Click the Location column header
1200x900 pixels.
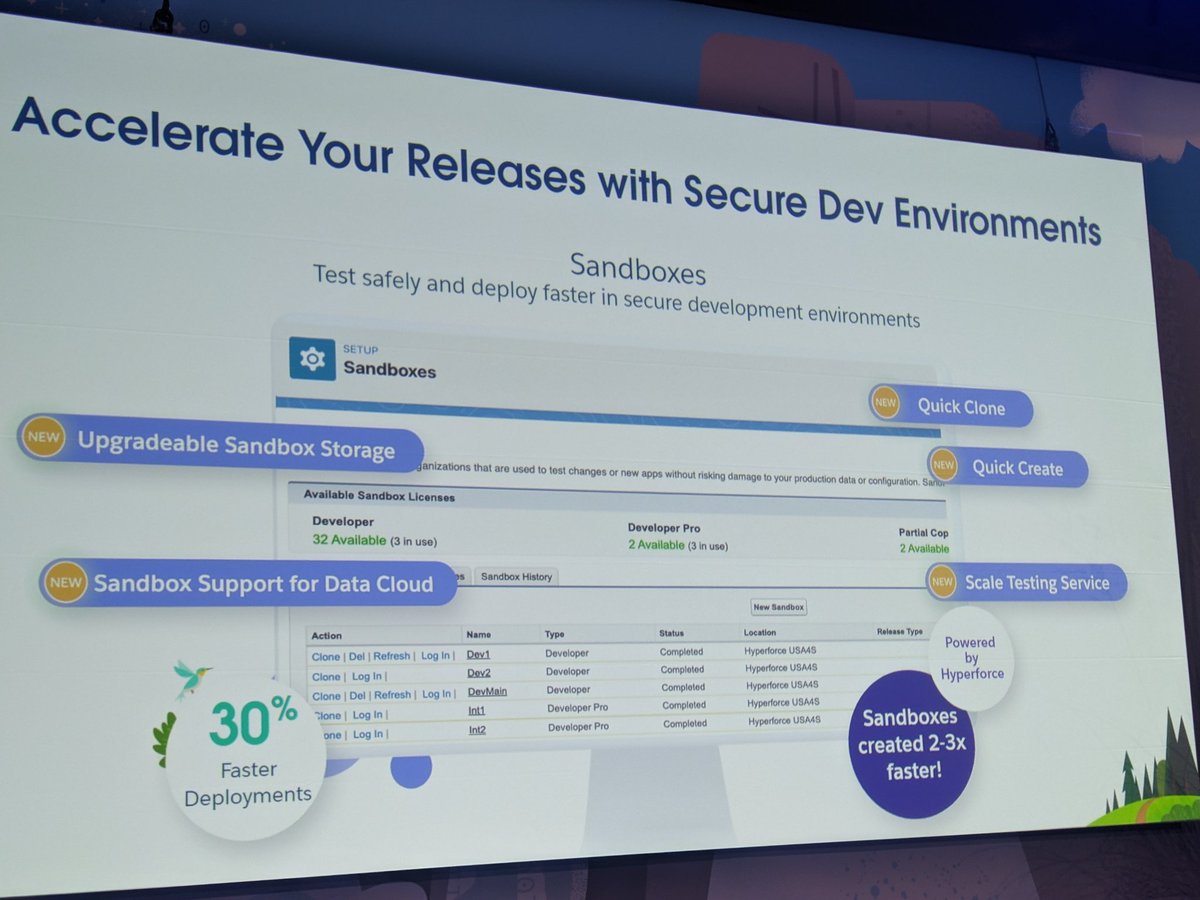point(759,633)
